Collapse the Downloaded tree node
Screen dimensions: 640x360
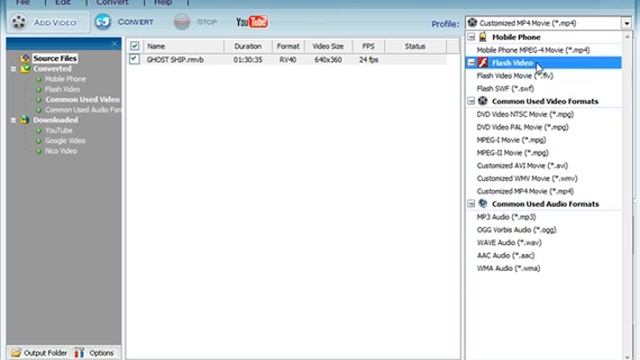click(x=13, y=120)
